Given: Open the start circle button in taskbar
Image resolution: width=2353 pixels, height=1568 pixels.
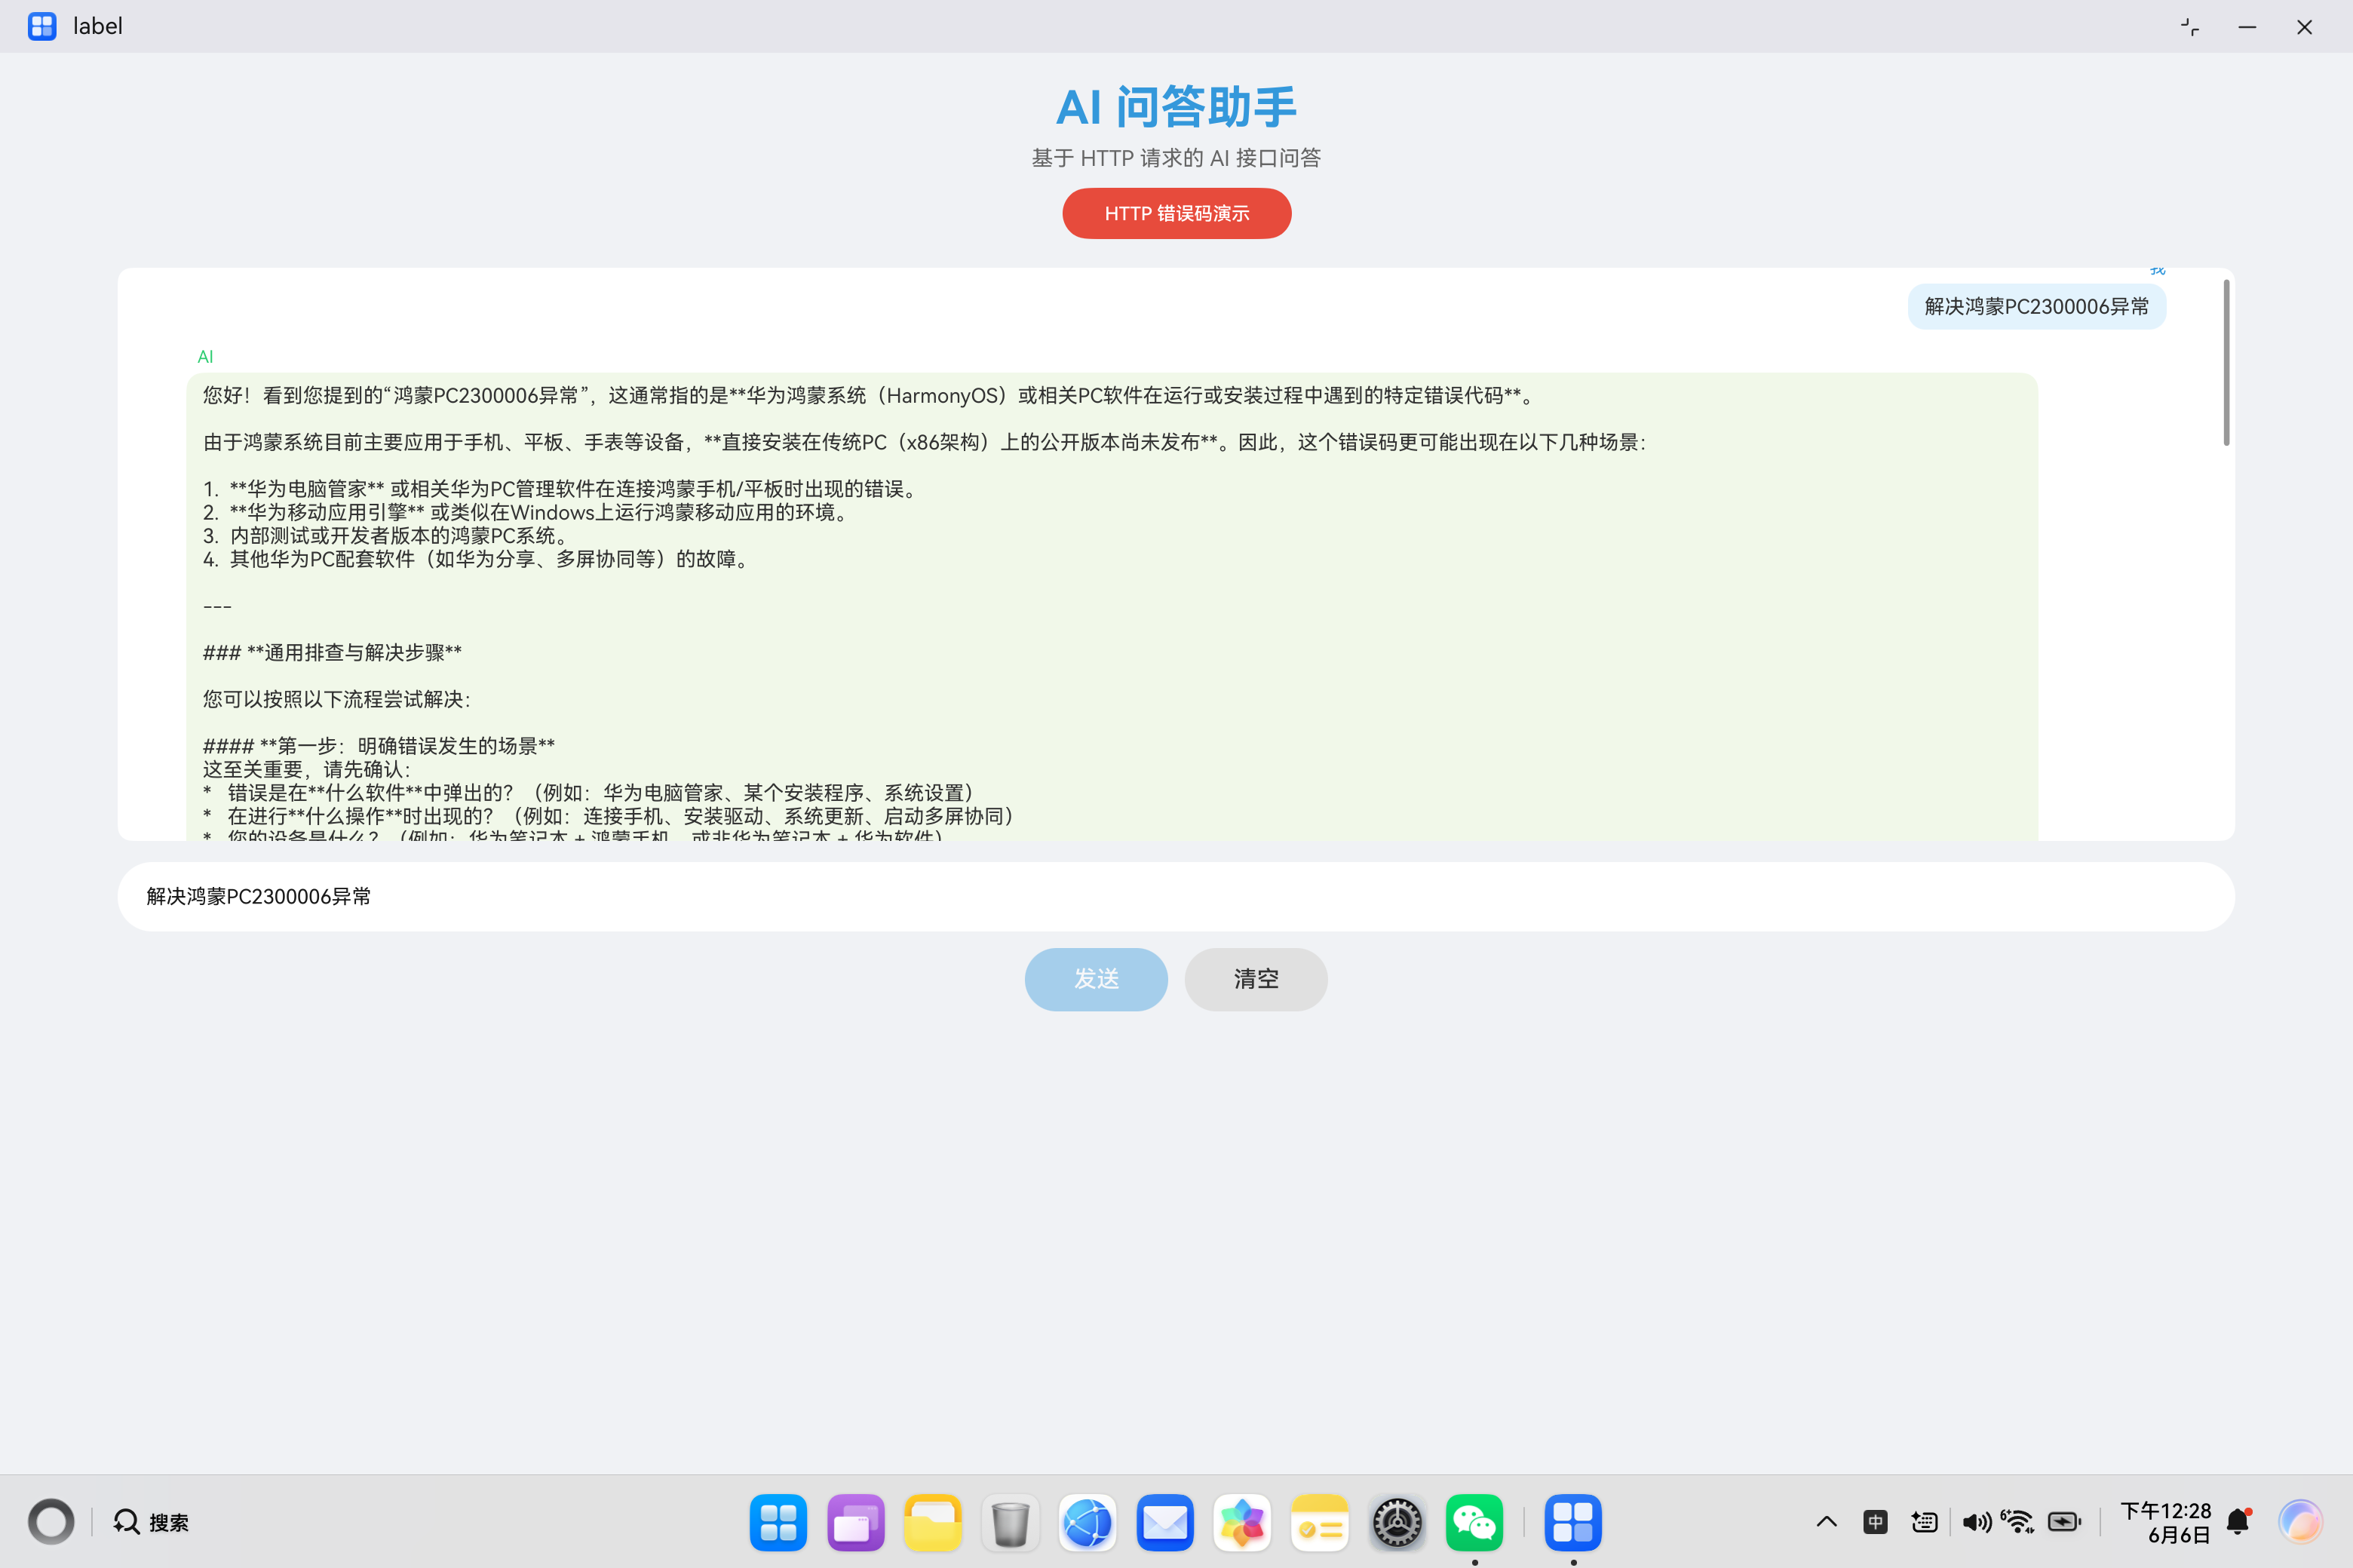Looking at the screenshot, I should coord(51,1522).
